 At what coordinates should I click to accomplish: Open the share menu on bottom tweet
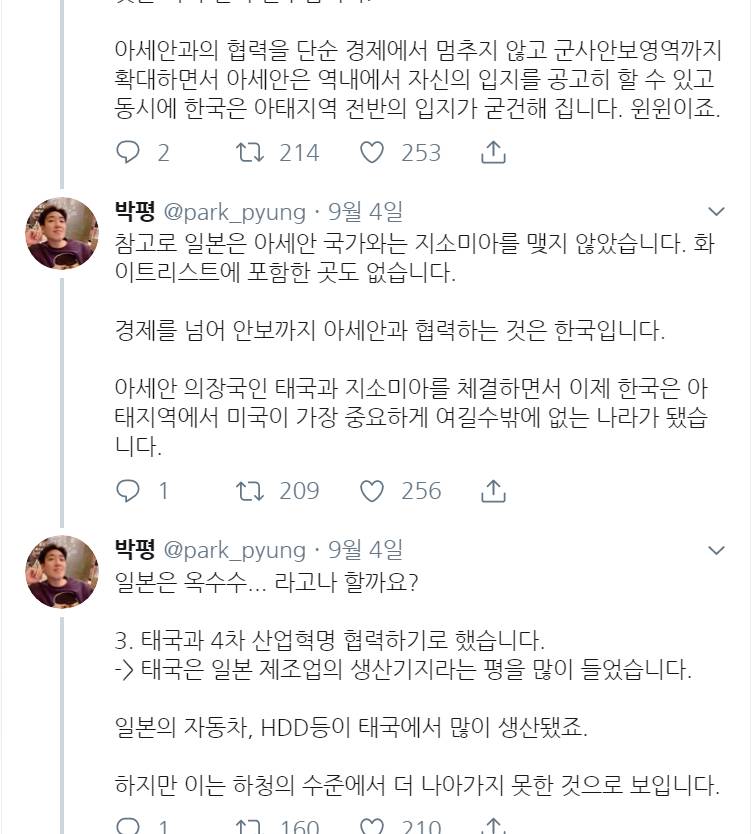click(491, 826)
